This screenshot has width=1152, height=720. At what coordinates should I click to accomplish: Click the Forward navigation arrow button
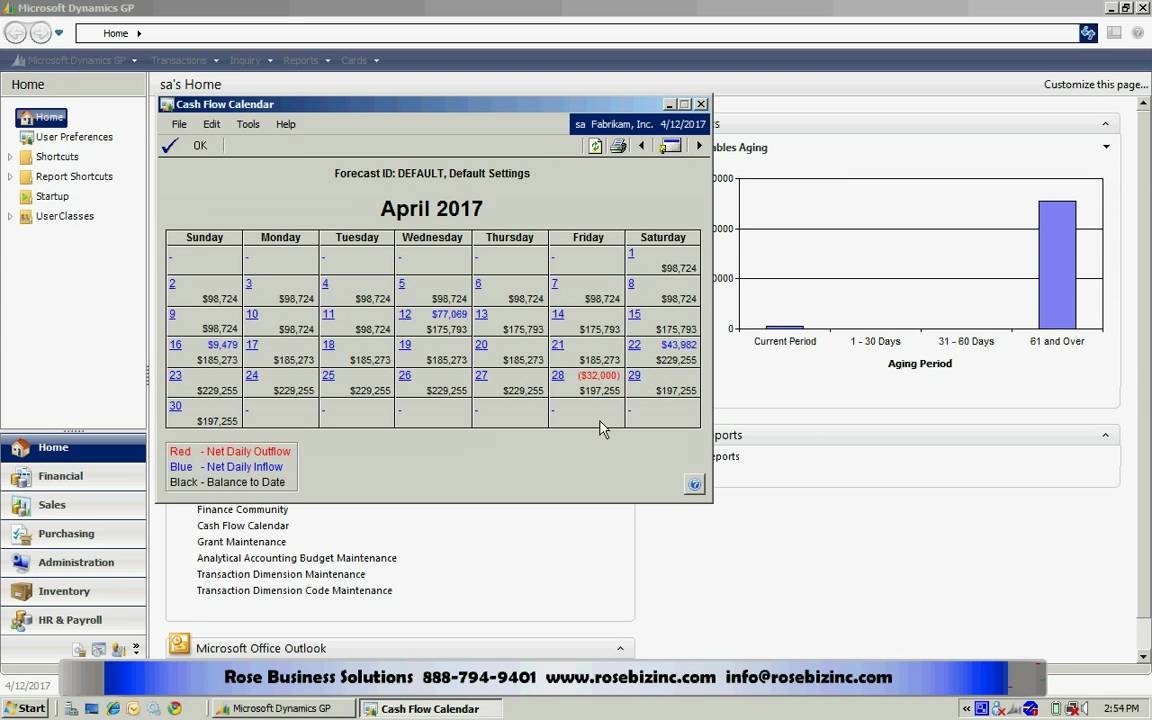coord(40,32)
